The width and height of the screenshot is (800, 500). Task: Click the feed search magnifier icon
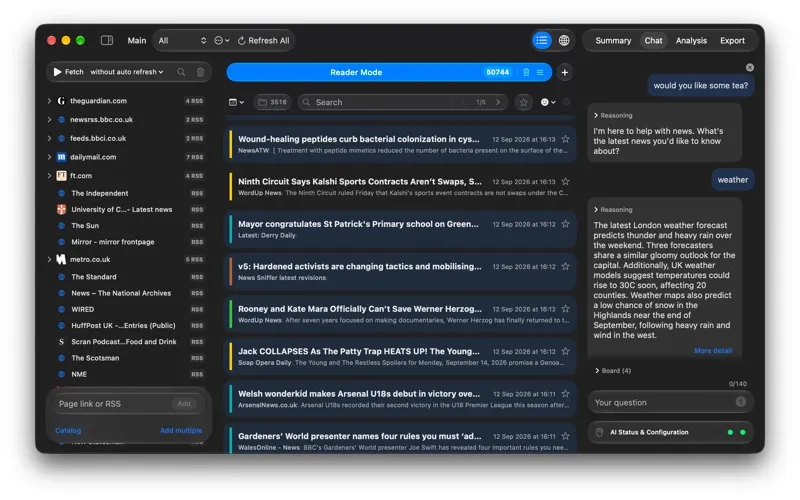(181, 72)
